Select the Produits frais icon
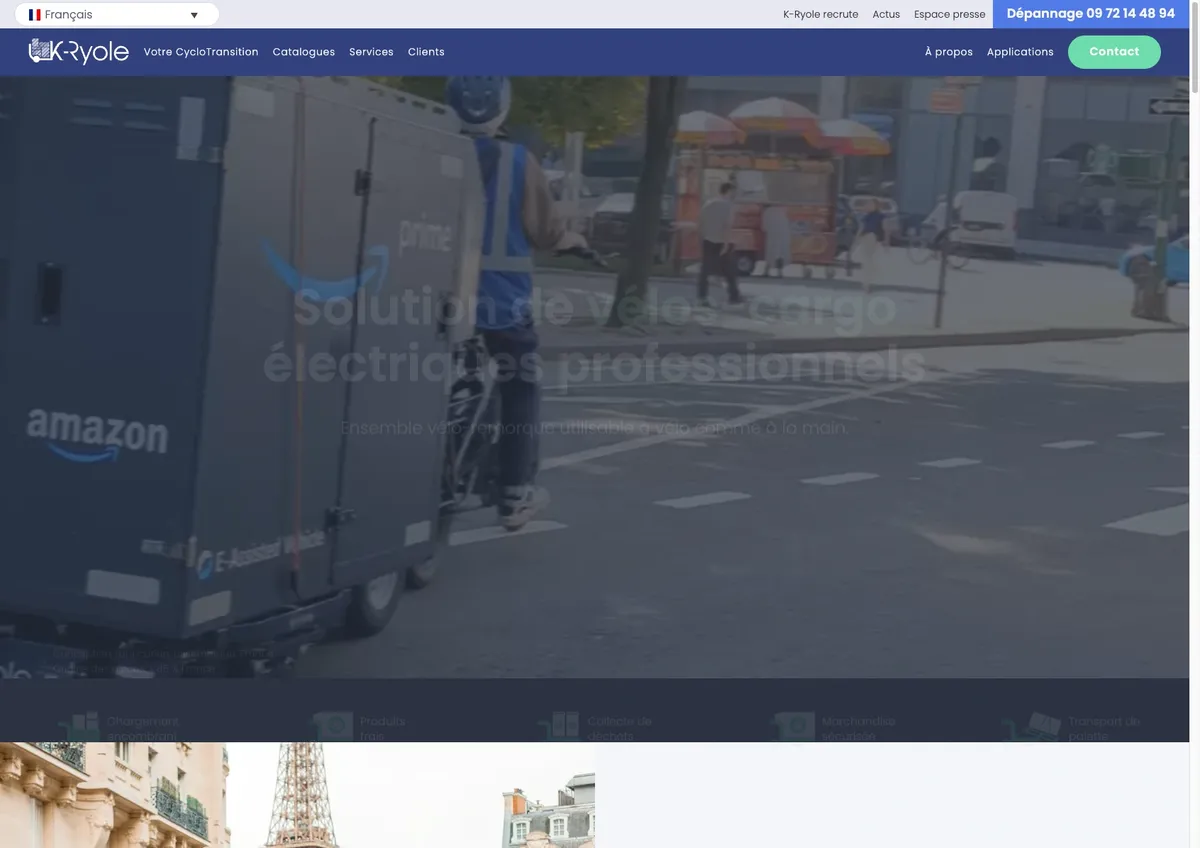This screenshot has width=1200, height=848. (x=332, y=727)
